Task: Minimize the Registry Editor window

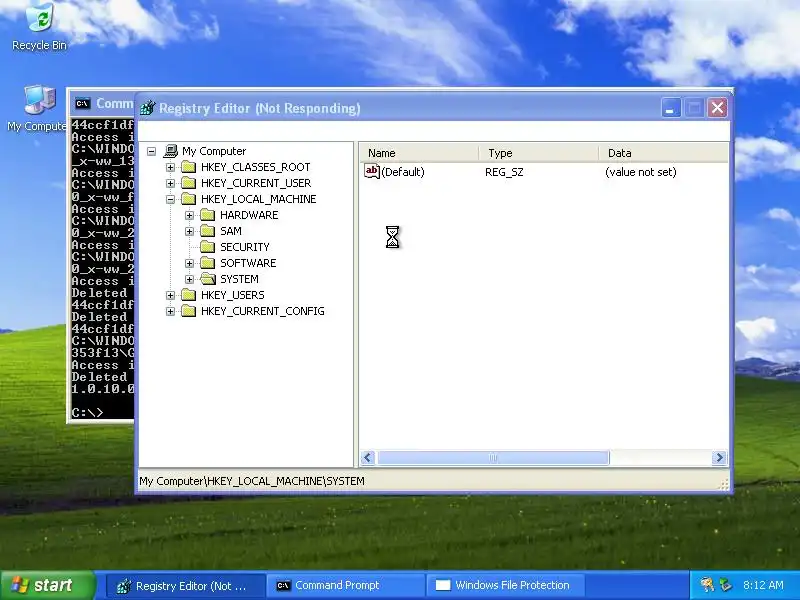Action: (671, 108)
